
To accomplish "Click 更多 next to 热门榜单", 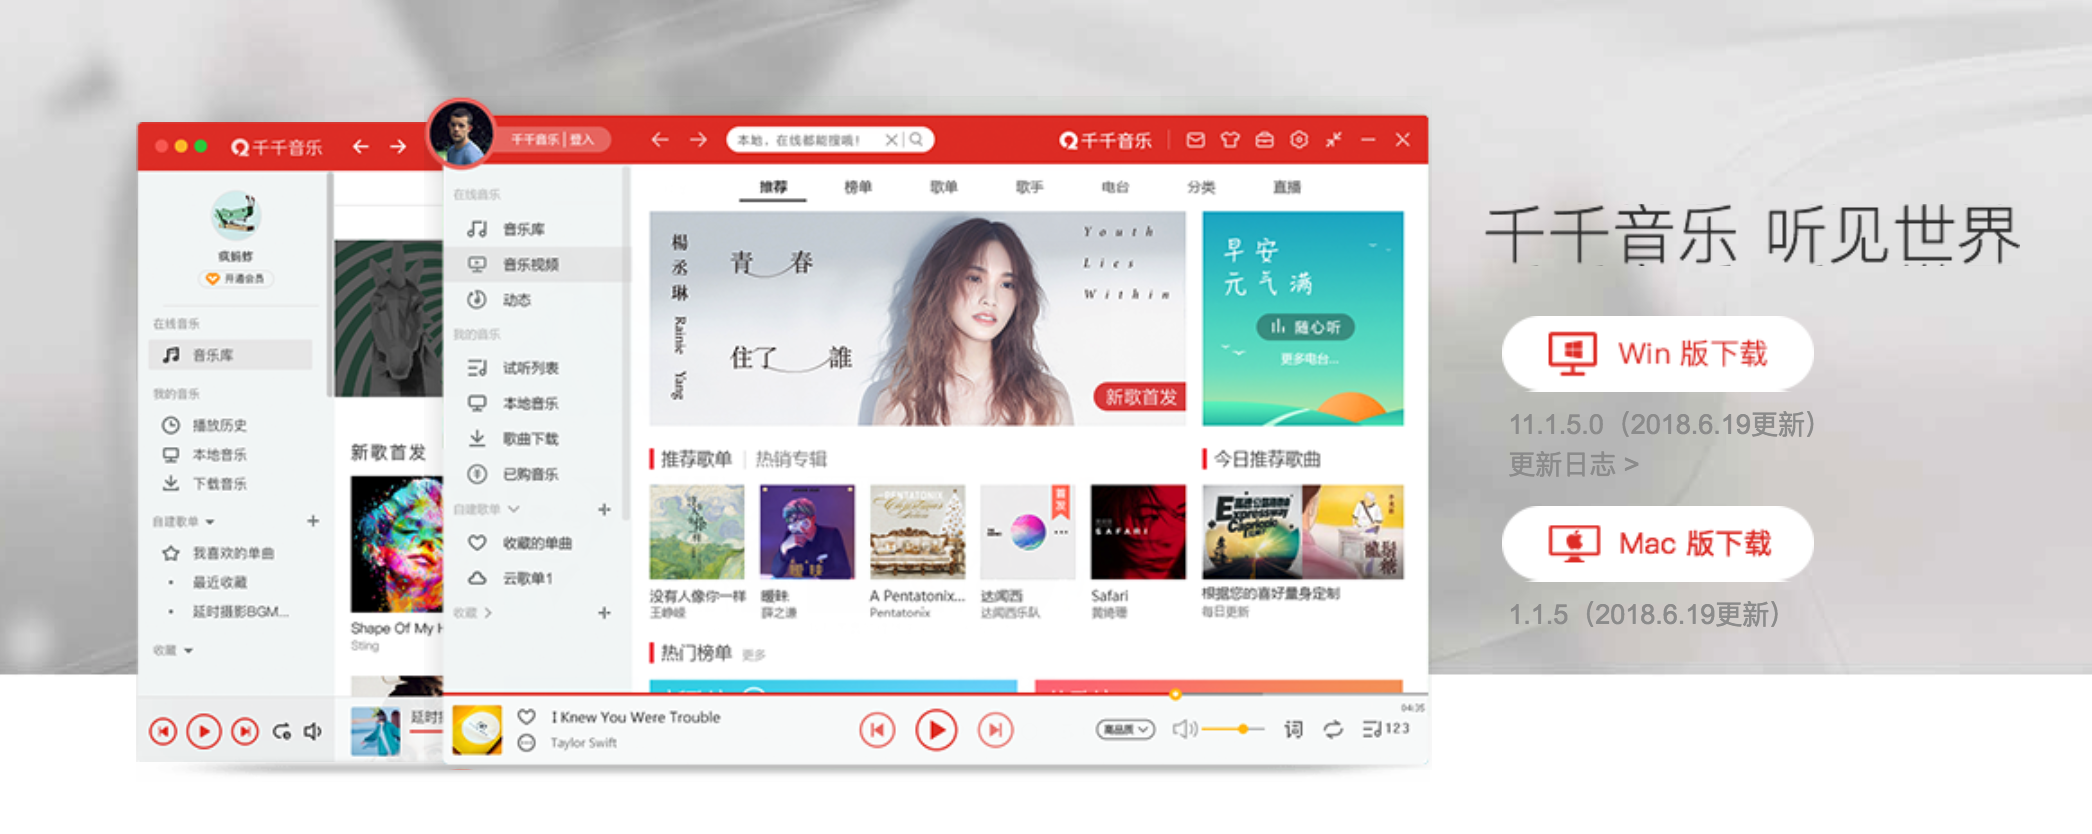I will click(754, 655).
